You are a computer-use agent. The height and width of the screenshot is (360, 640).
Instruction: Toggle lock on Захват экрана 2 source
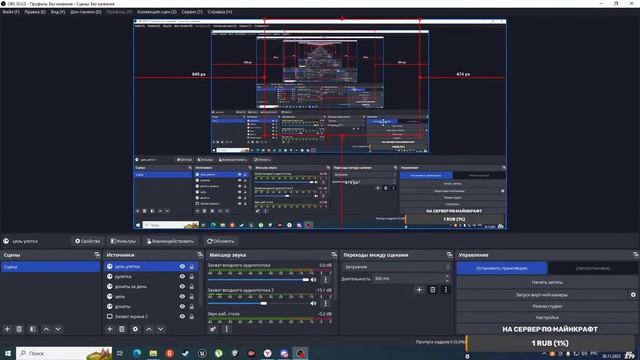tap(191, 316)
